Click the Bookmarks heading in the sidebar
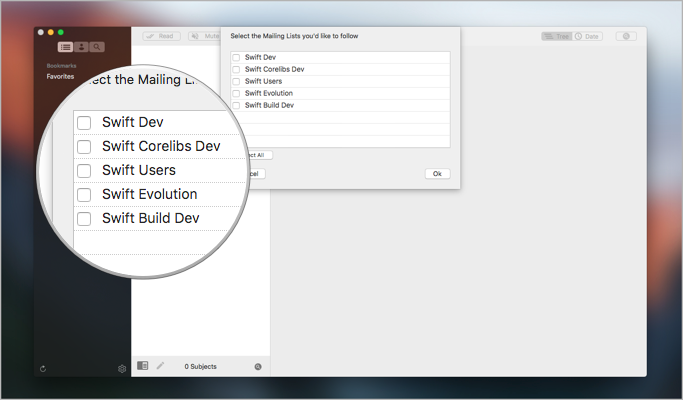Image resolution: width=683 pixels, height=400 pixels. click(x=61, y=66)
